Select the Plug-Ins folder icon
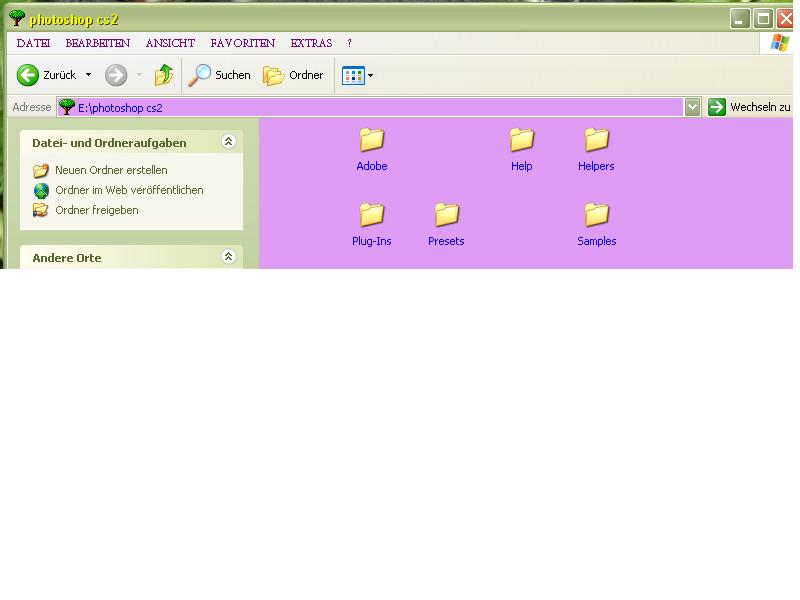This screenshot has height=600, width=800. pos(371,214)
